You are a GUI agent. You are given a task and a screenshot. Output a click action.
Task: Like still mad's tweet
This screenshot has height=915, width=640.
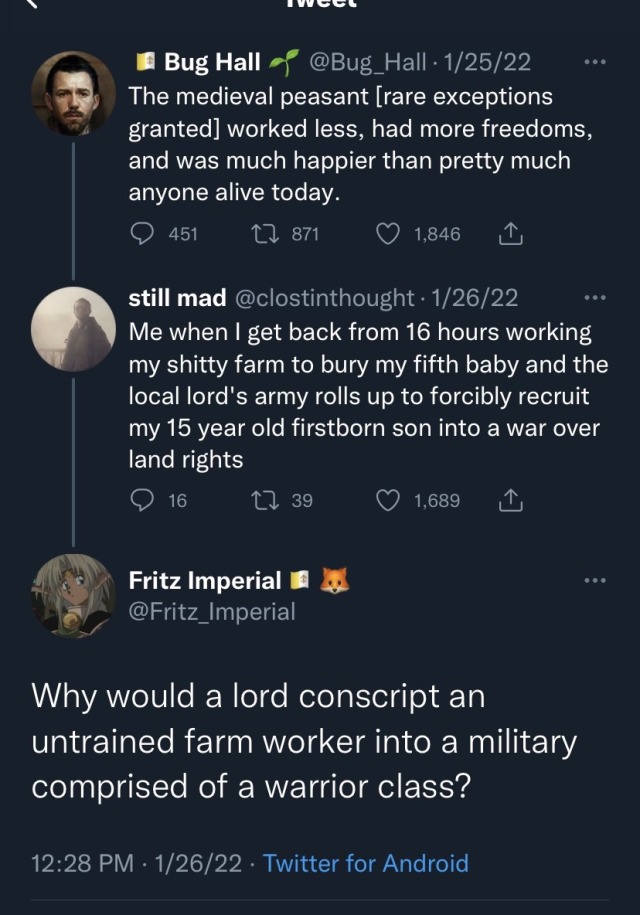388,500
